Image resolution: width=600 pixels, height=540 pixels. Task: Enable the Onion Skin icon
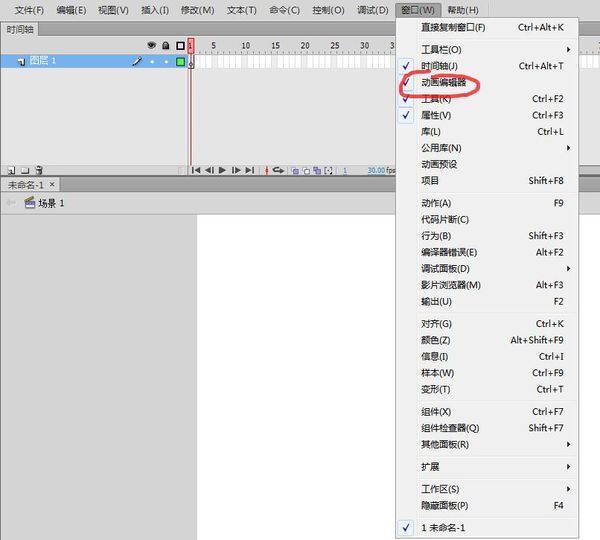pyautogui.click(x=295, y=171)
